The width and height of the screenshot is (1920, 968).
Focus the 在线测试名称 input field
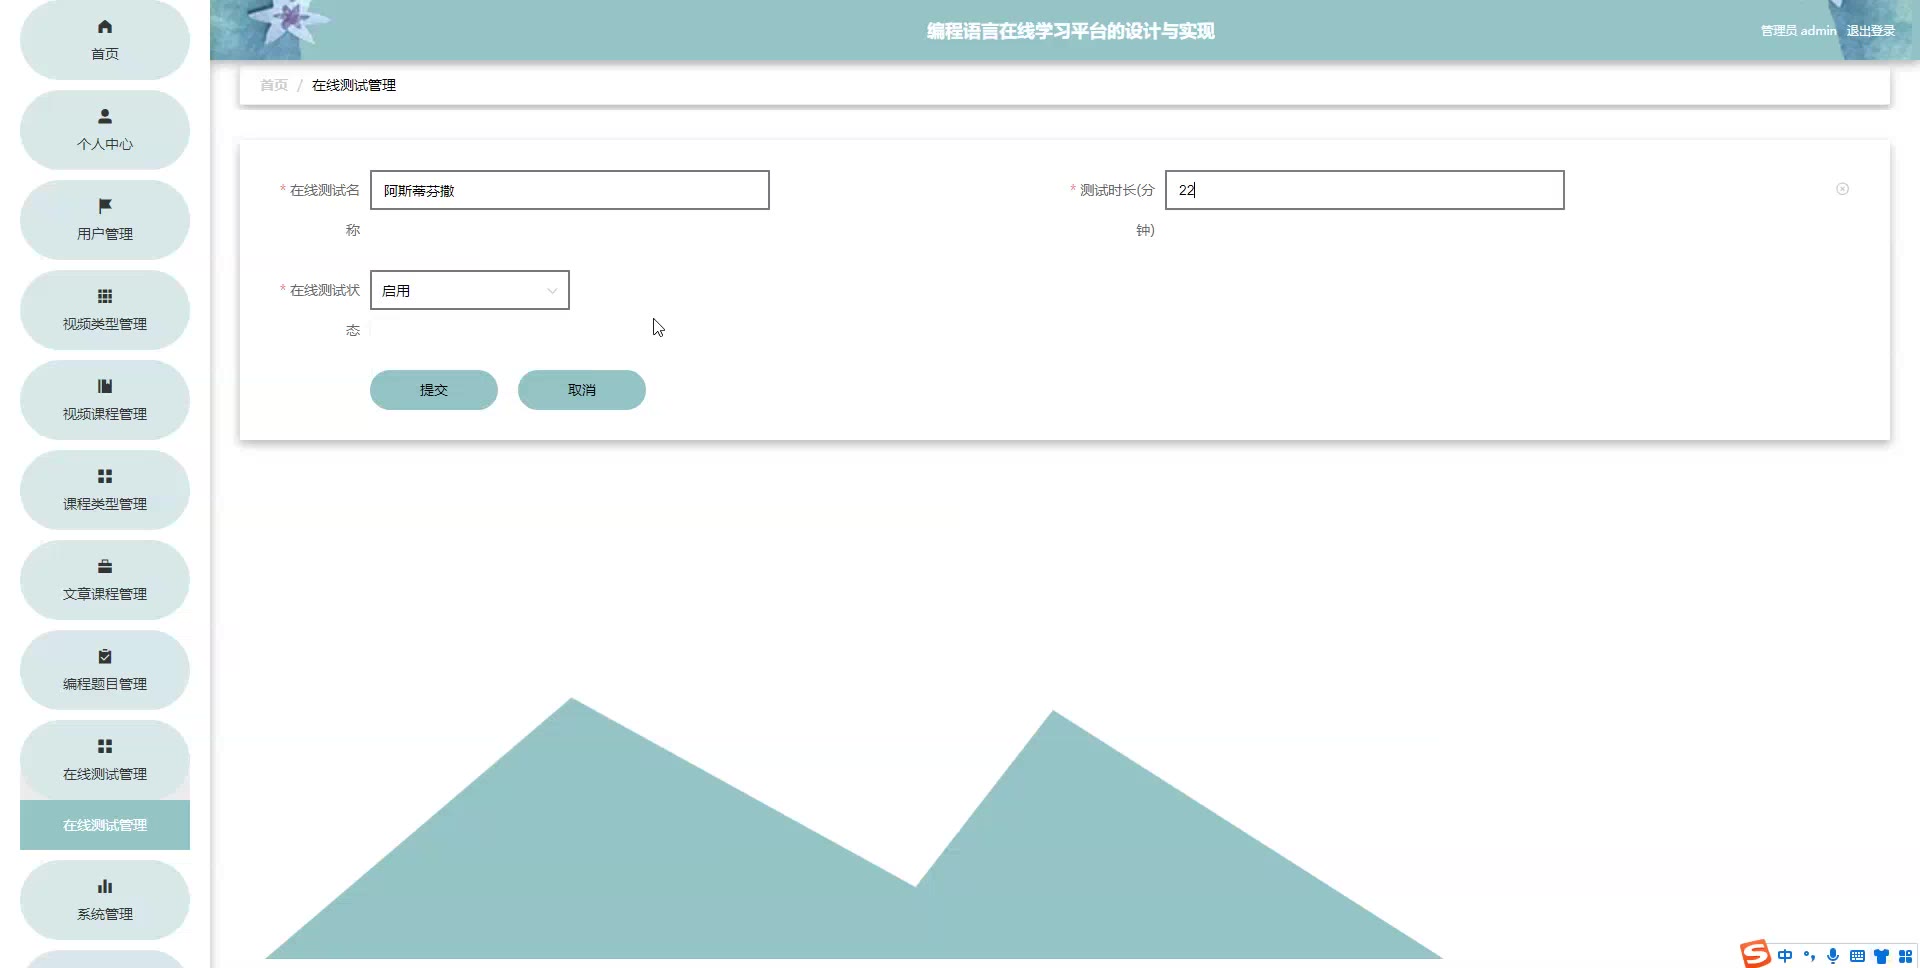[x=570, y=190]
